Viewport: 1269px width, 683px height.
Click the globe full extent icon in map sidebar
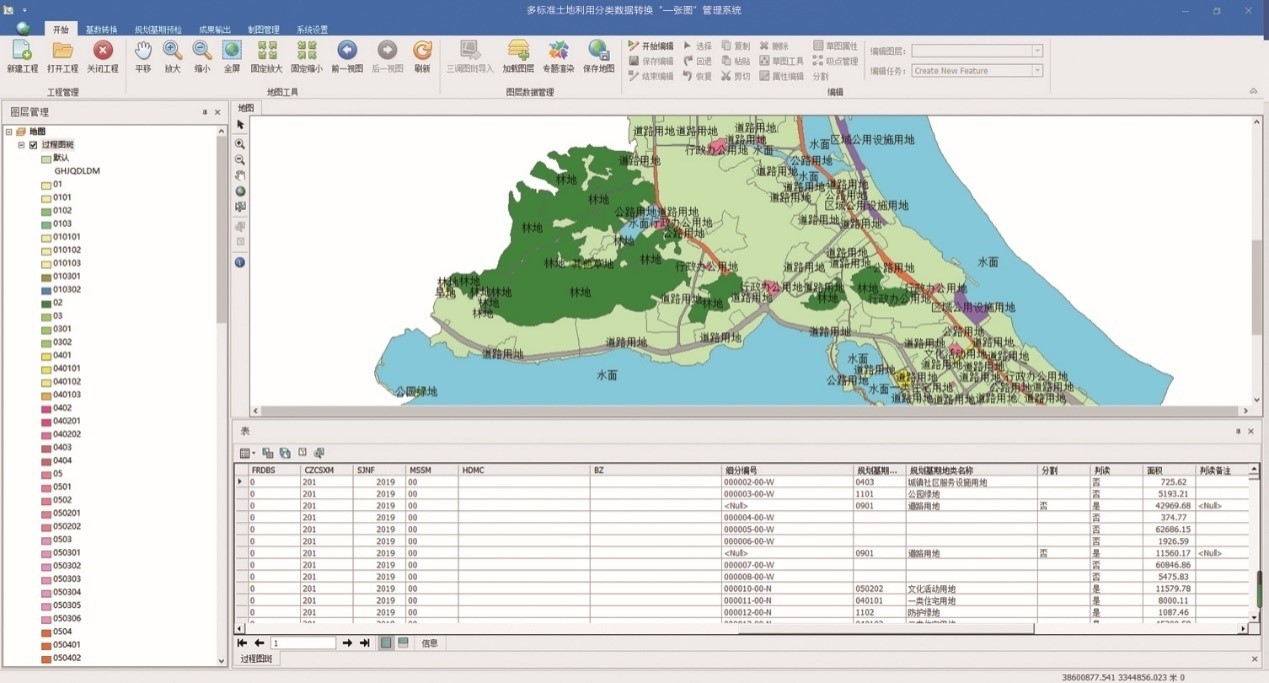(240, 191)
